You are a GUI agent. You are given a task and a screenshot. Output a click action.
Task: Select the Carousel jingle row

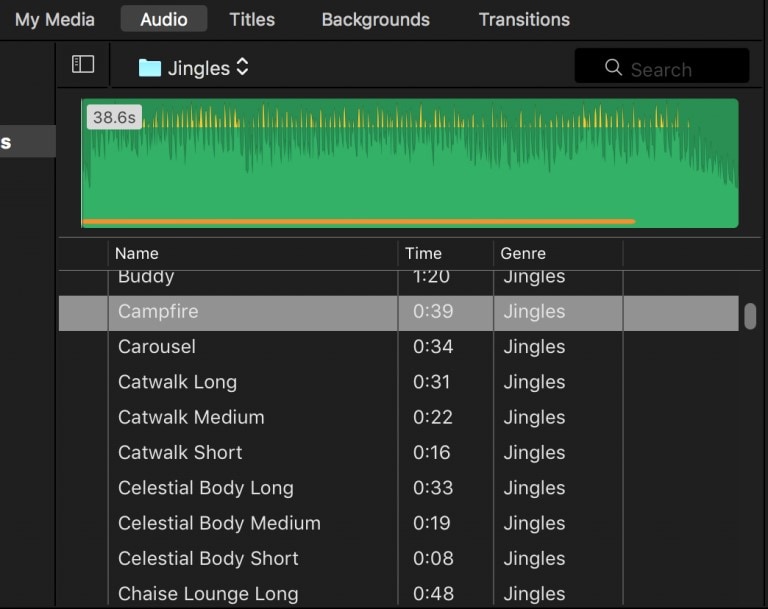(157, 347)
